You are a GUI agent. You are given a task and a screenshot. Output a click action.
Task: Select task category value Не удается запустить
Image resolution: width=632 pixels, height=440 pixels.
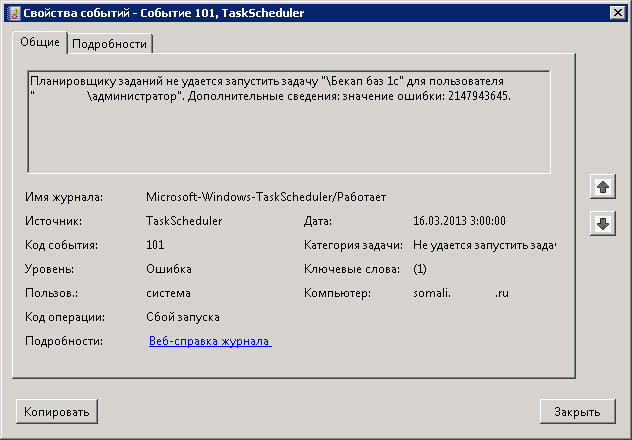click(484, 245)
